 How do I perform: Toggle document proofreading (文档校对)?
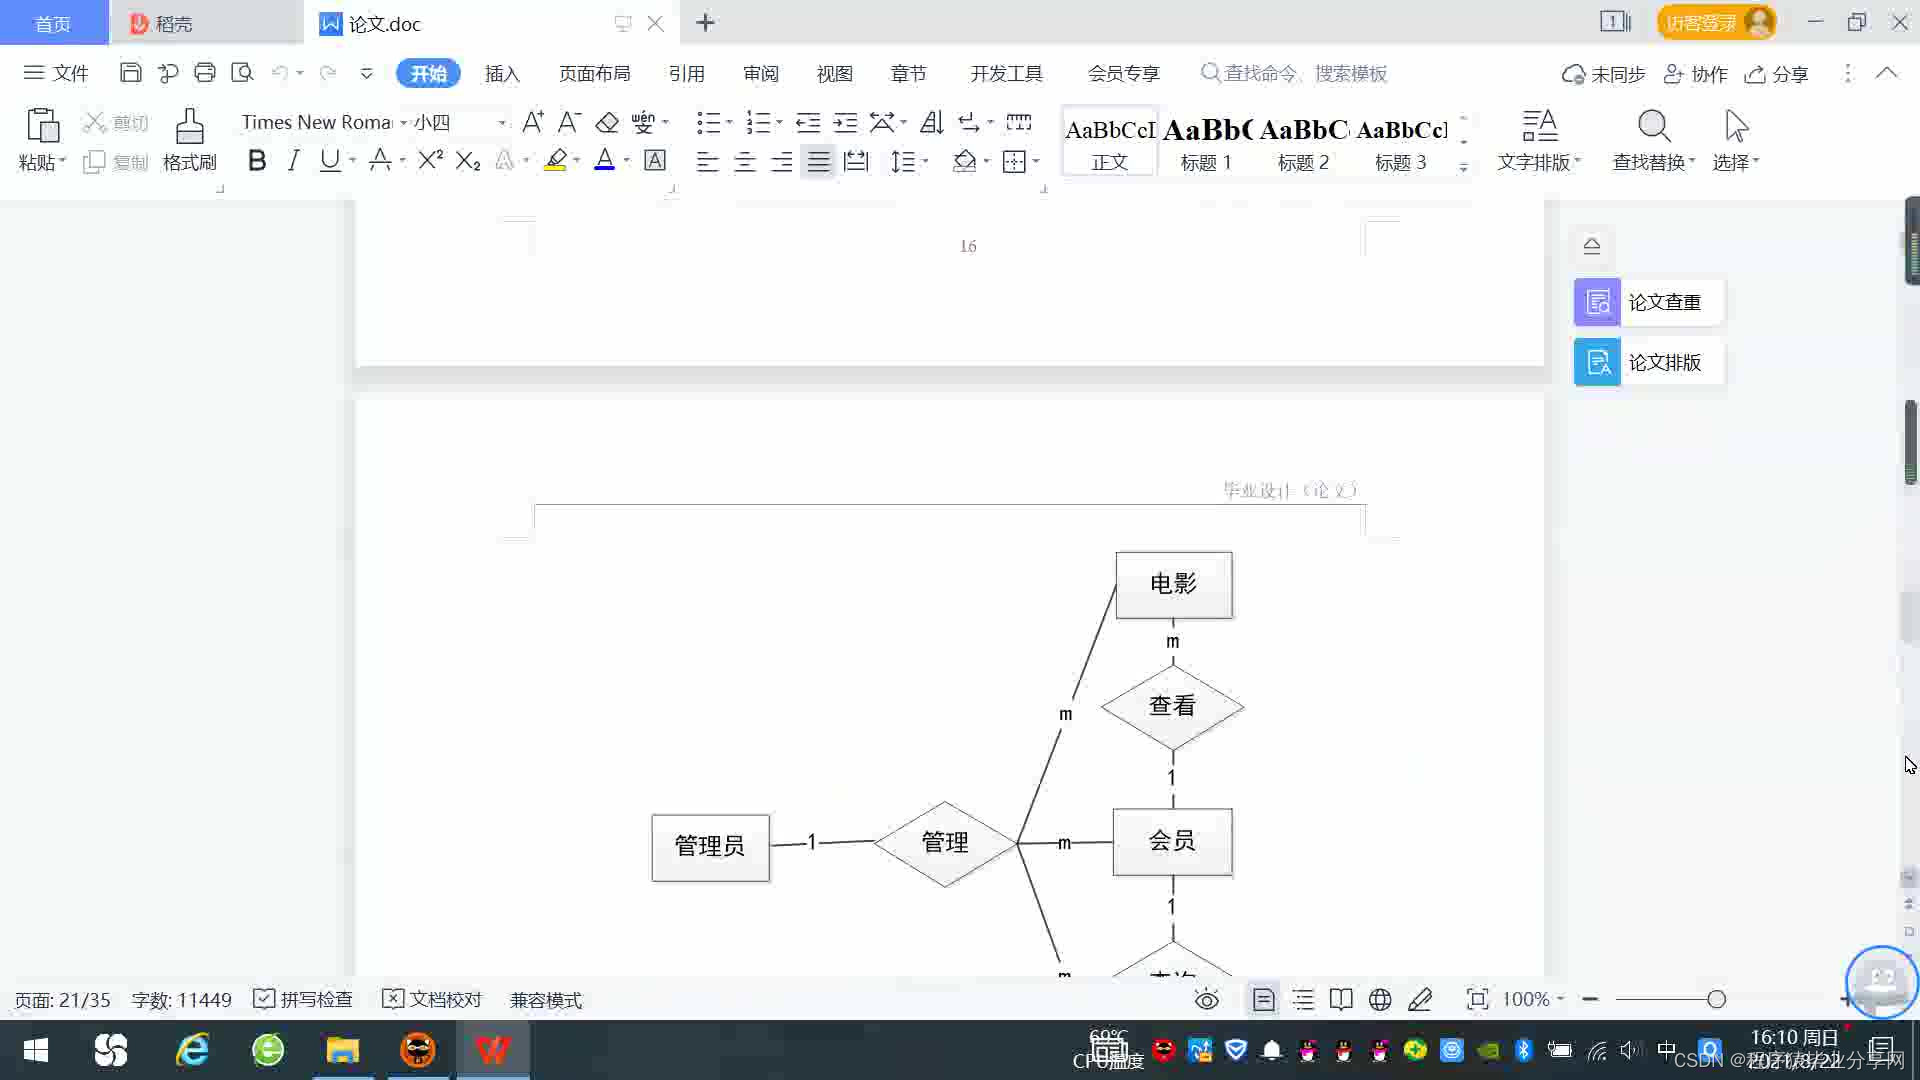432,1000
